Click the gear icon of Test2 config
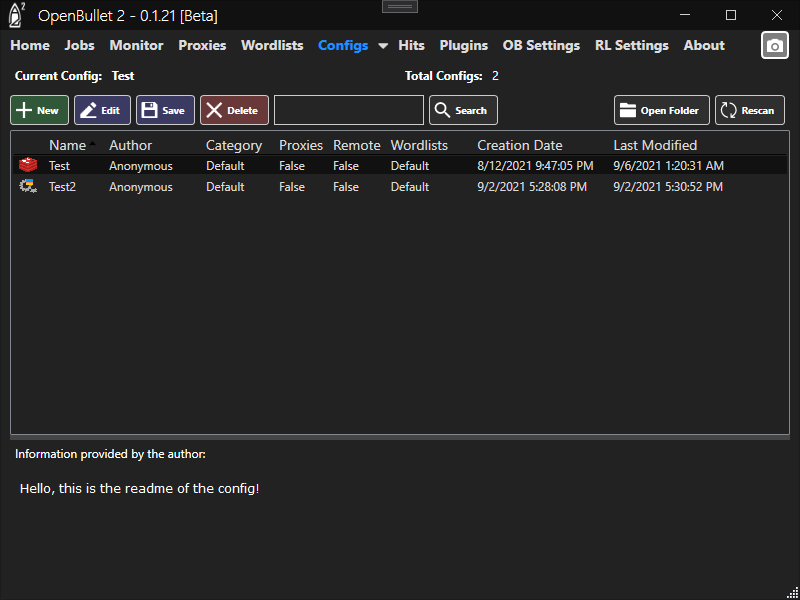The width and height of the screenshot is (800, 600). click(28, 187)
